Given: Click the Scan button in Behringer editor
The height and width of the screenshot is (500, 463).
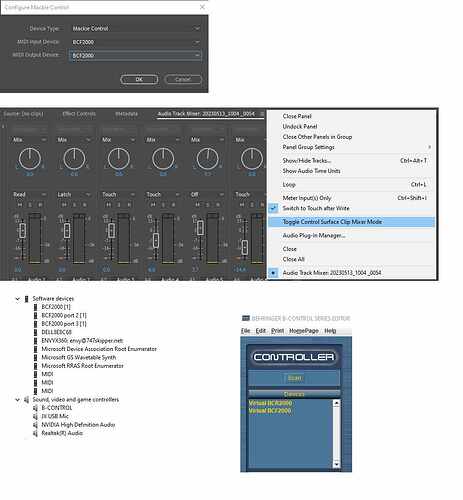Looking at the screenshot, I should coord(294,378).
